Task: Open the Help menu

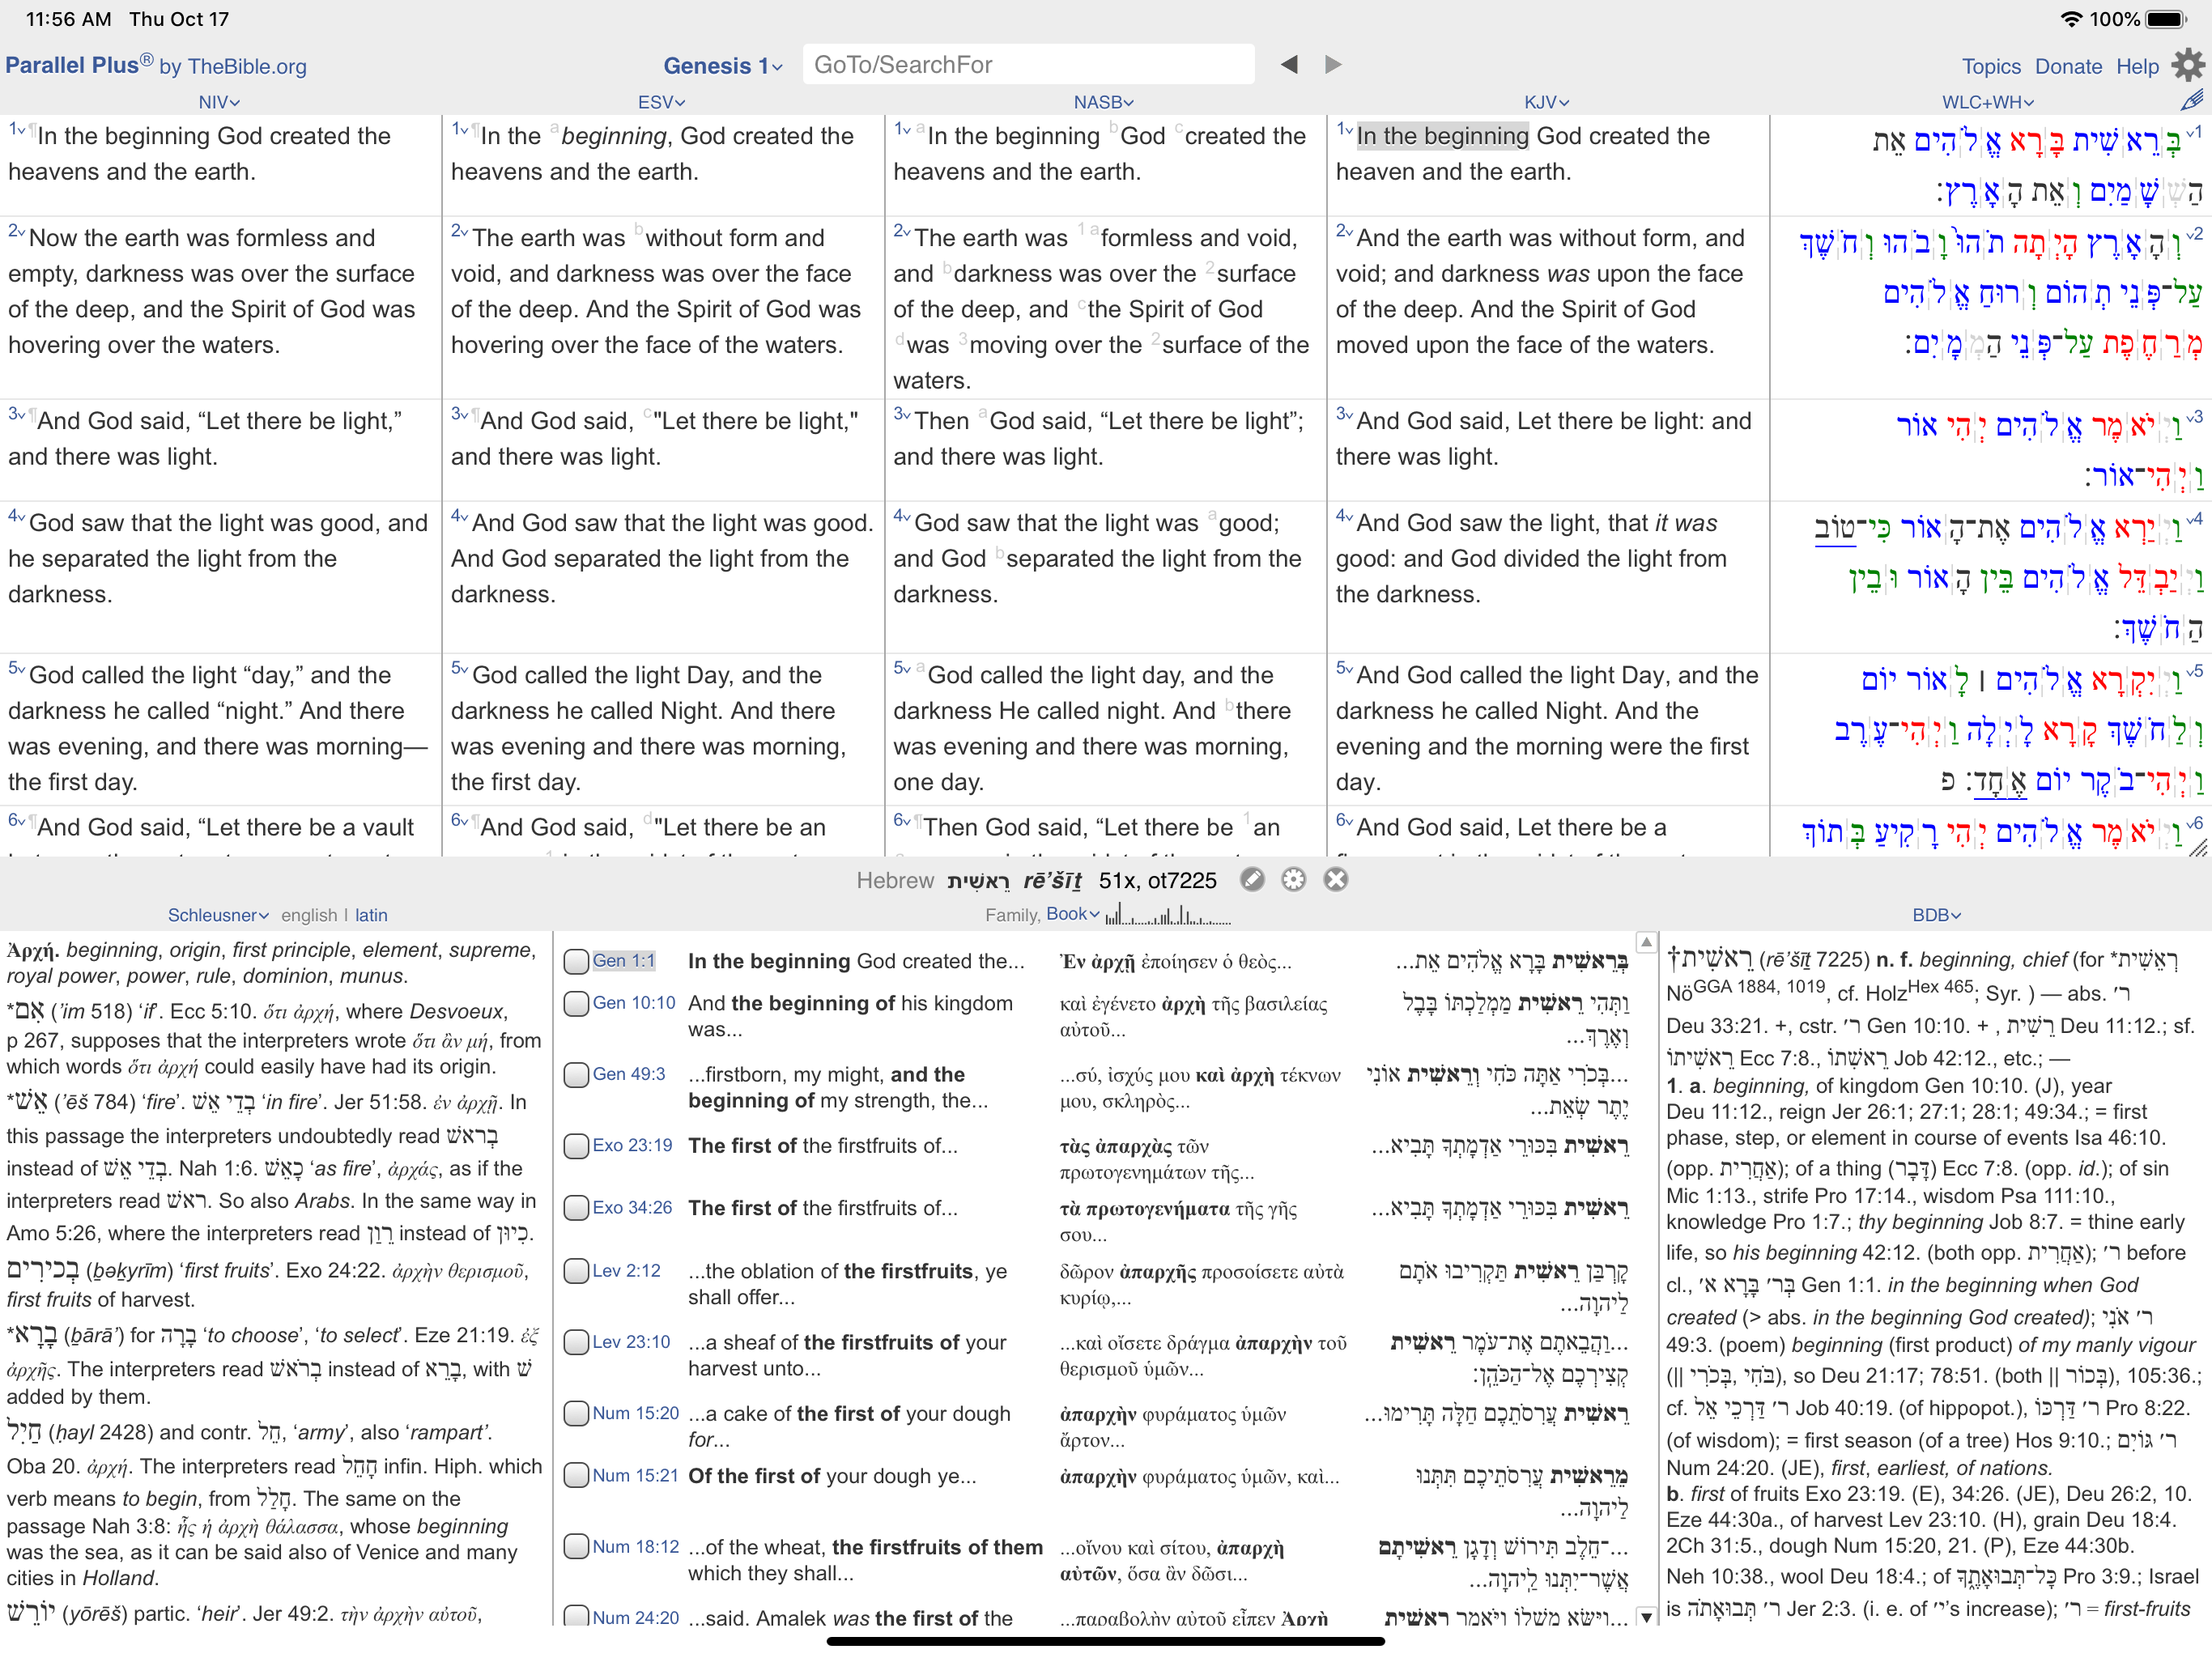Action: point(2137,66)
